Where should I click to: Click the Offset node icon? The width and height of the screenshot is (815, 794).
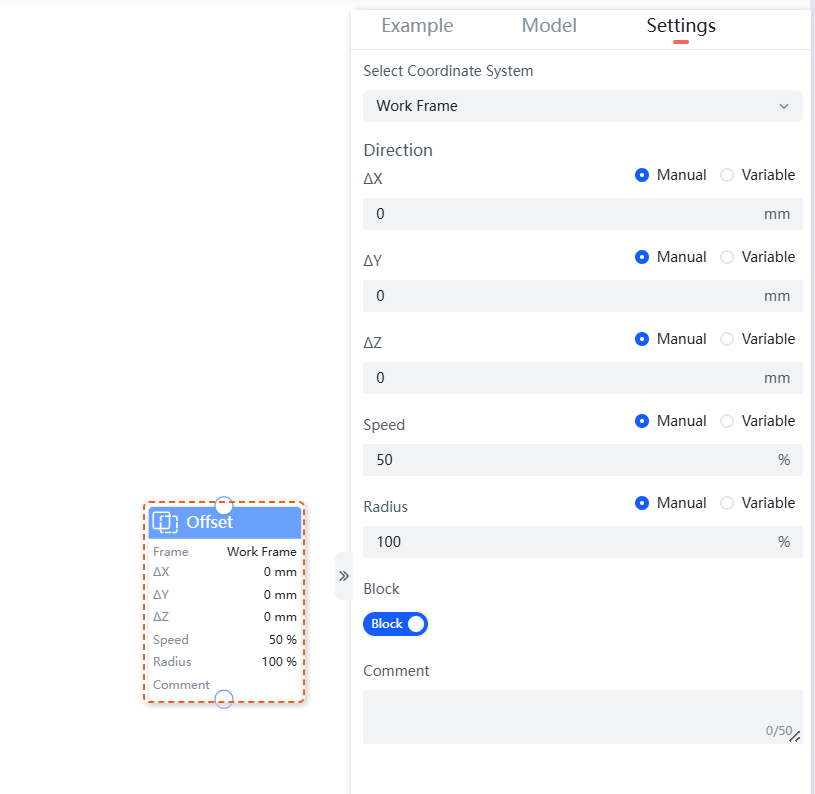coord(165,522)
